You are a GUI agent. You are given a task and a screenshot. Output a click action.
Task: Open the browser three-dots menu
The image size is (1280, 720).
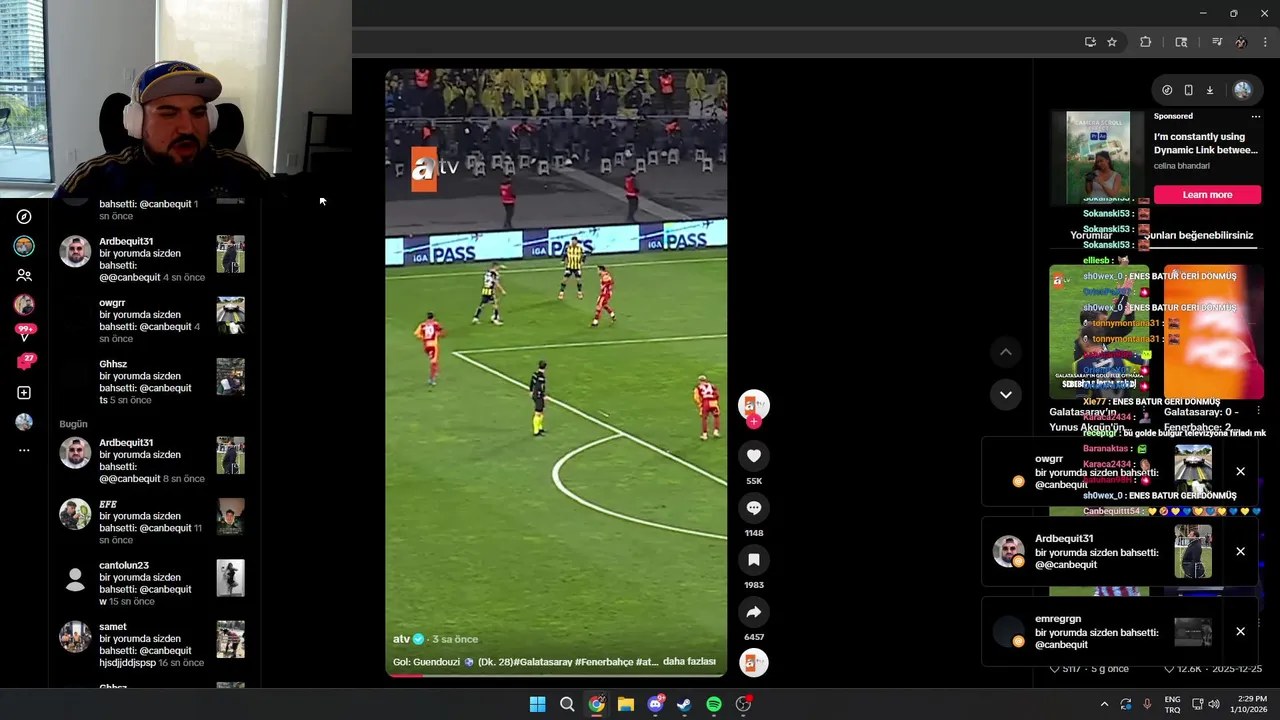[x=1266, y=42]
